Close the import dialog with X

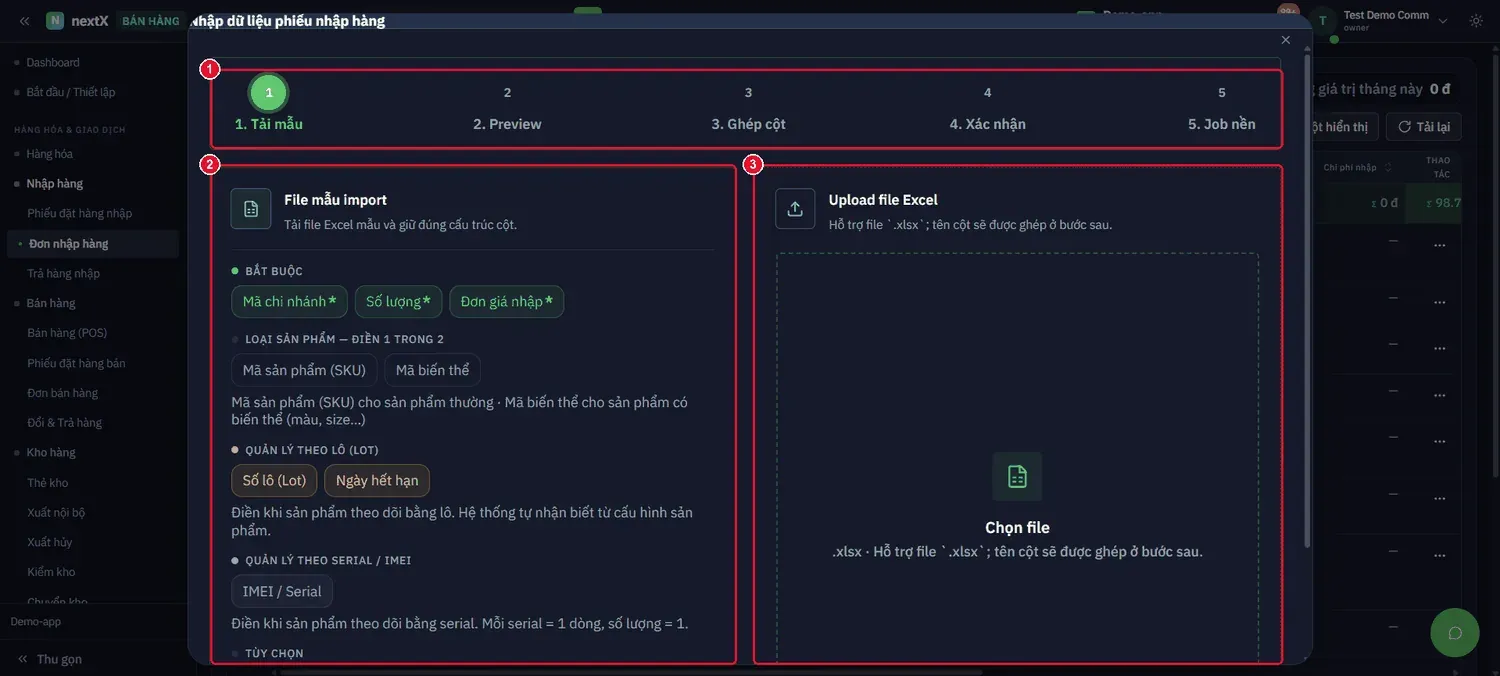[1286, 40]
